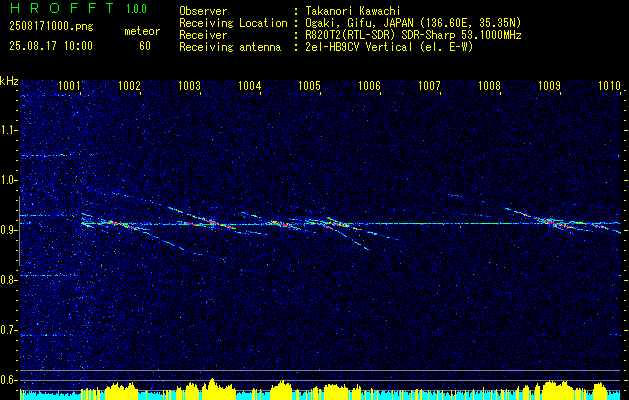Click the 0.9 kHz frequency label
This screenshot has width=629, height=400.
(8, 230)
